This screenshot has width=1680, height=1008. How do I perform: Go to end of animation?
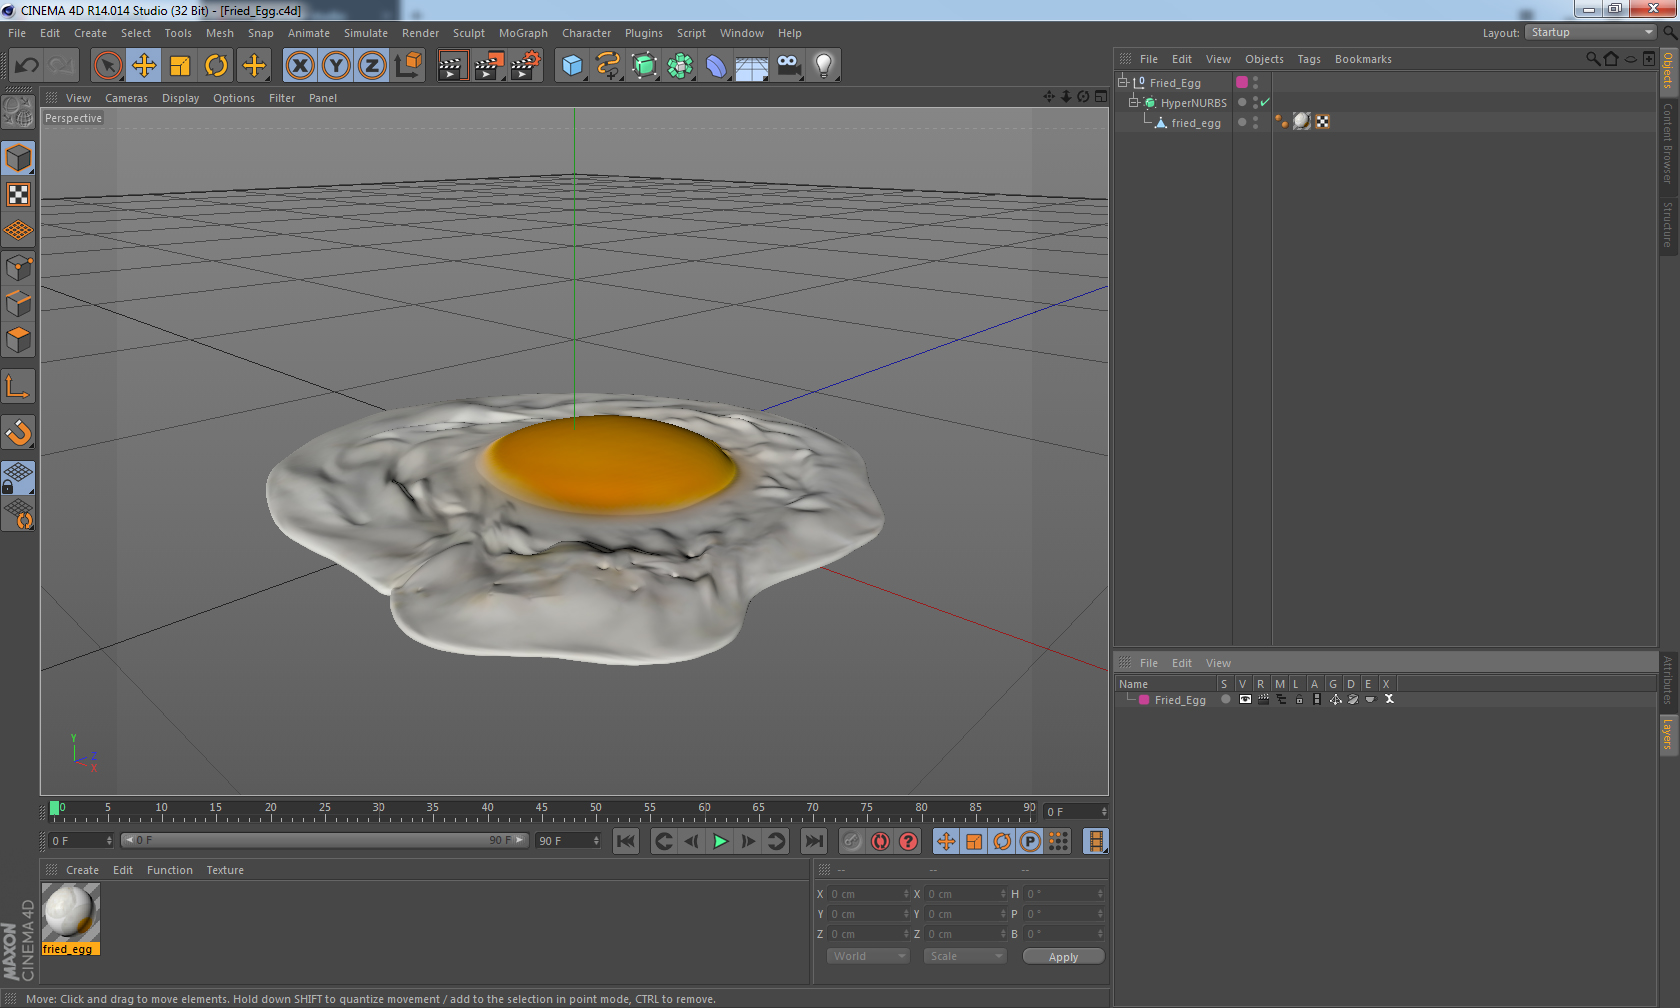[x=814, y=841]
